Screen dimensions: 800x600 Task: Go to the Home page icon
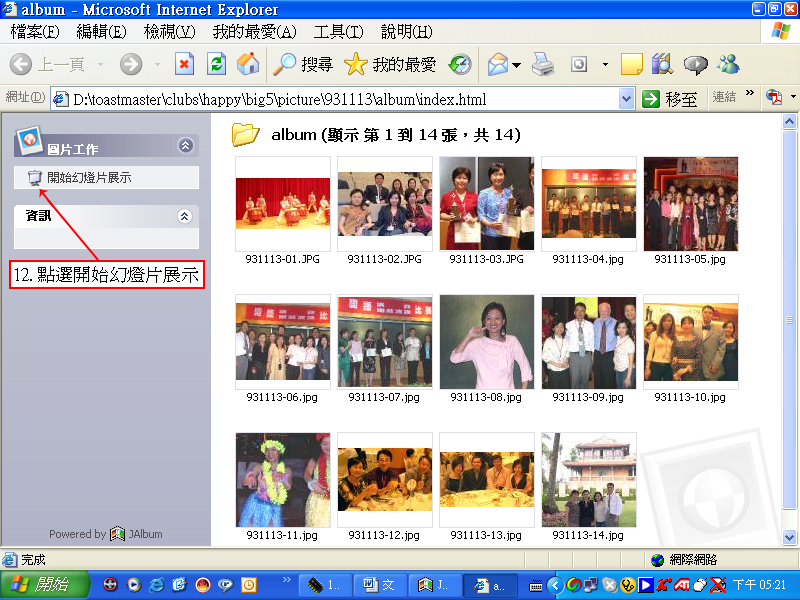tap(247, 65)
